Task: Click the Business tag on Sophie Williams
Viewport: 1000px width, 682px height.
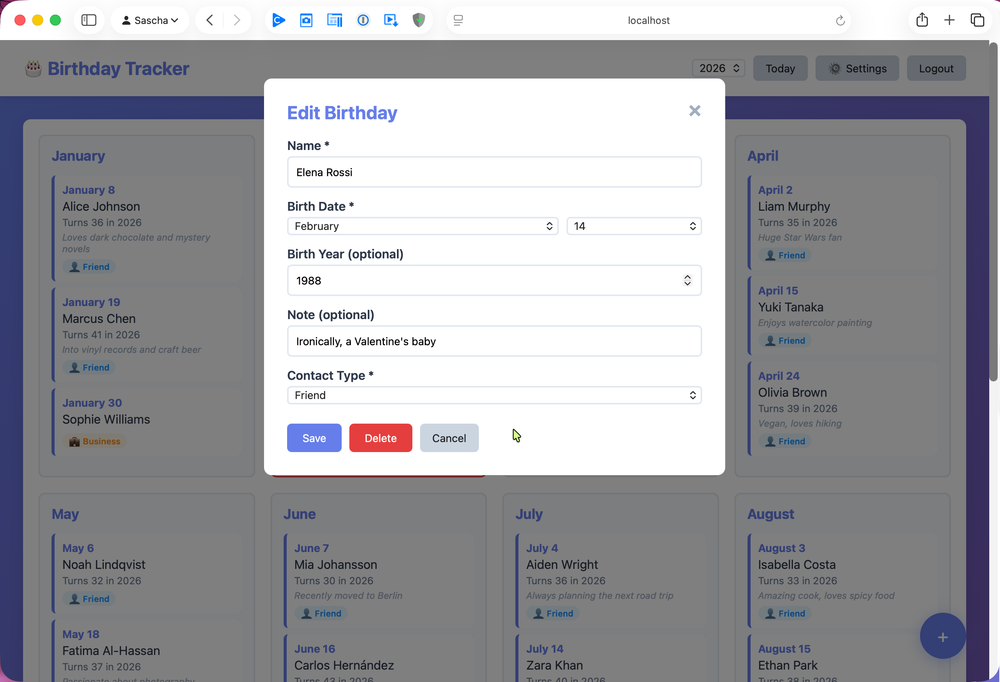Action: pyautogui.click(x=94, y=441)
